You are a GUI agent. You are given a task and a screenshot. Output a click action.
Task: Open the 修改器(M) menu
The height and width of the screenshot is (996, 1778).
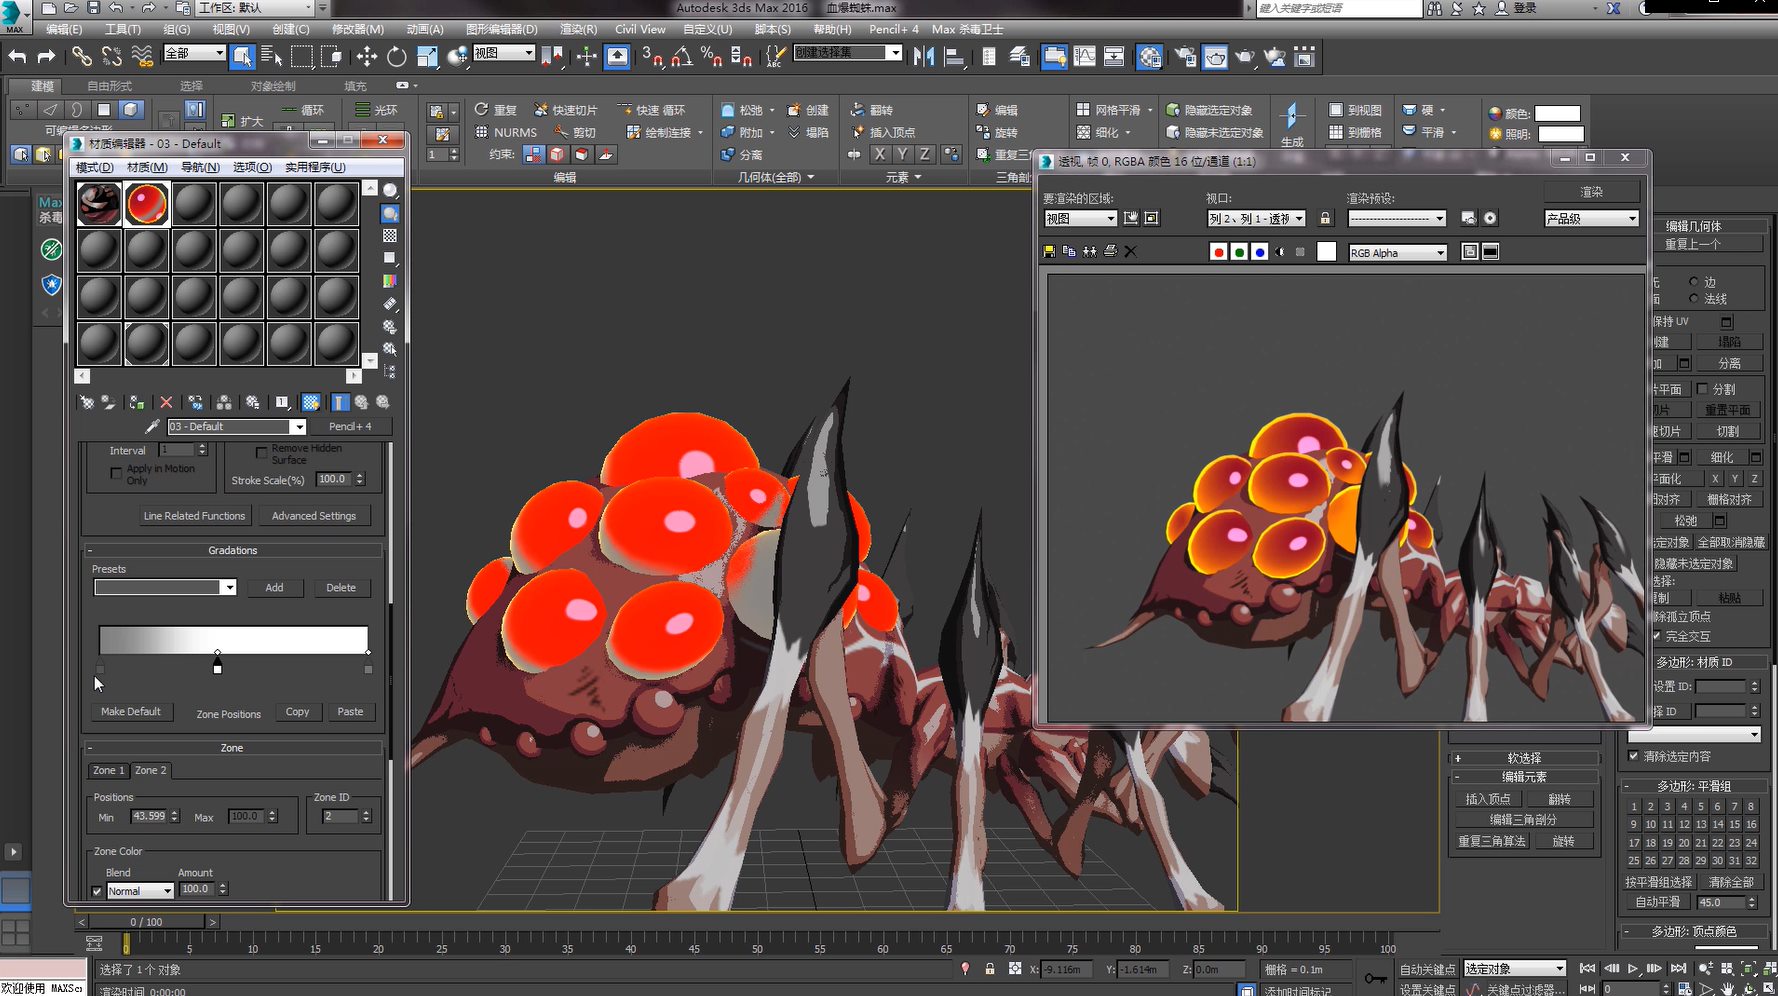click(357, 29)
